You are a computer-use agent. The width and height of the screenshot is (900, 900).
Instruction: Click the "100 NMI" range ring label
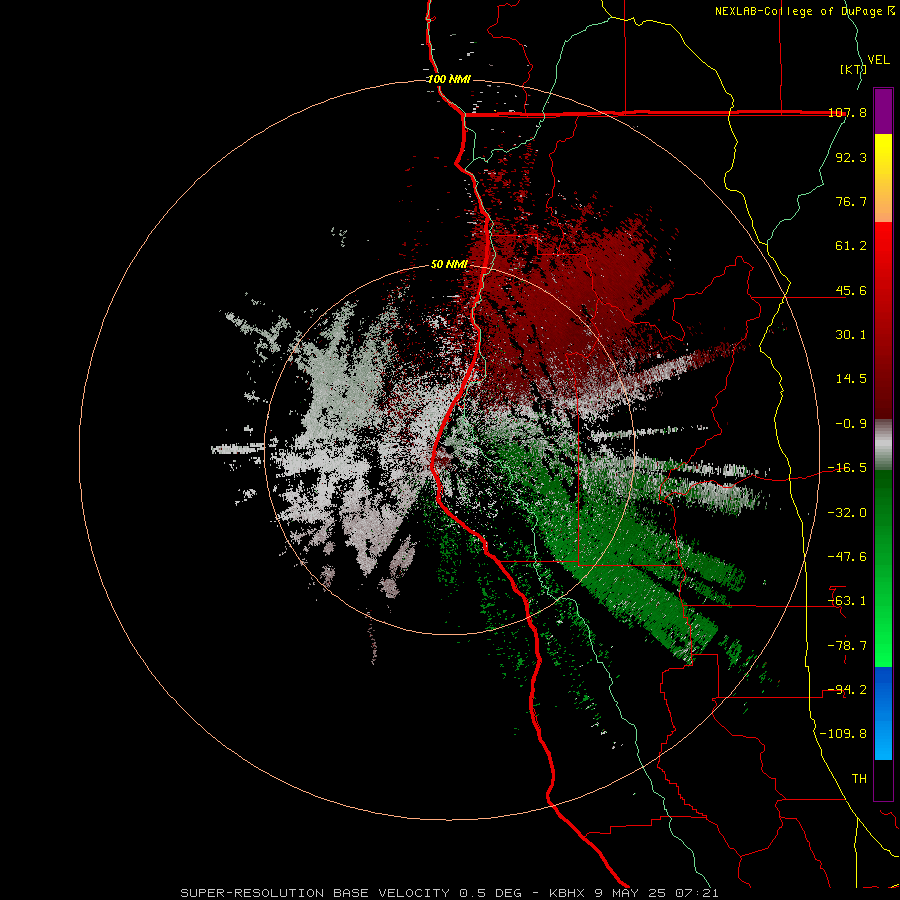click(x=449, y=79)
